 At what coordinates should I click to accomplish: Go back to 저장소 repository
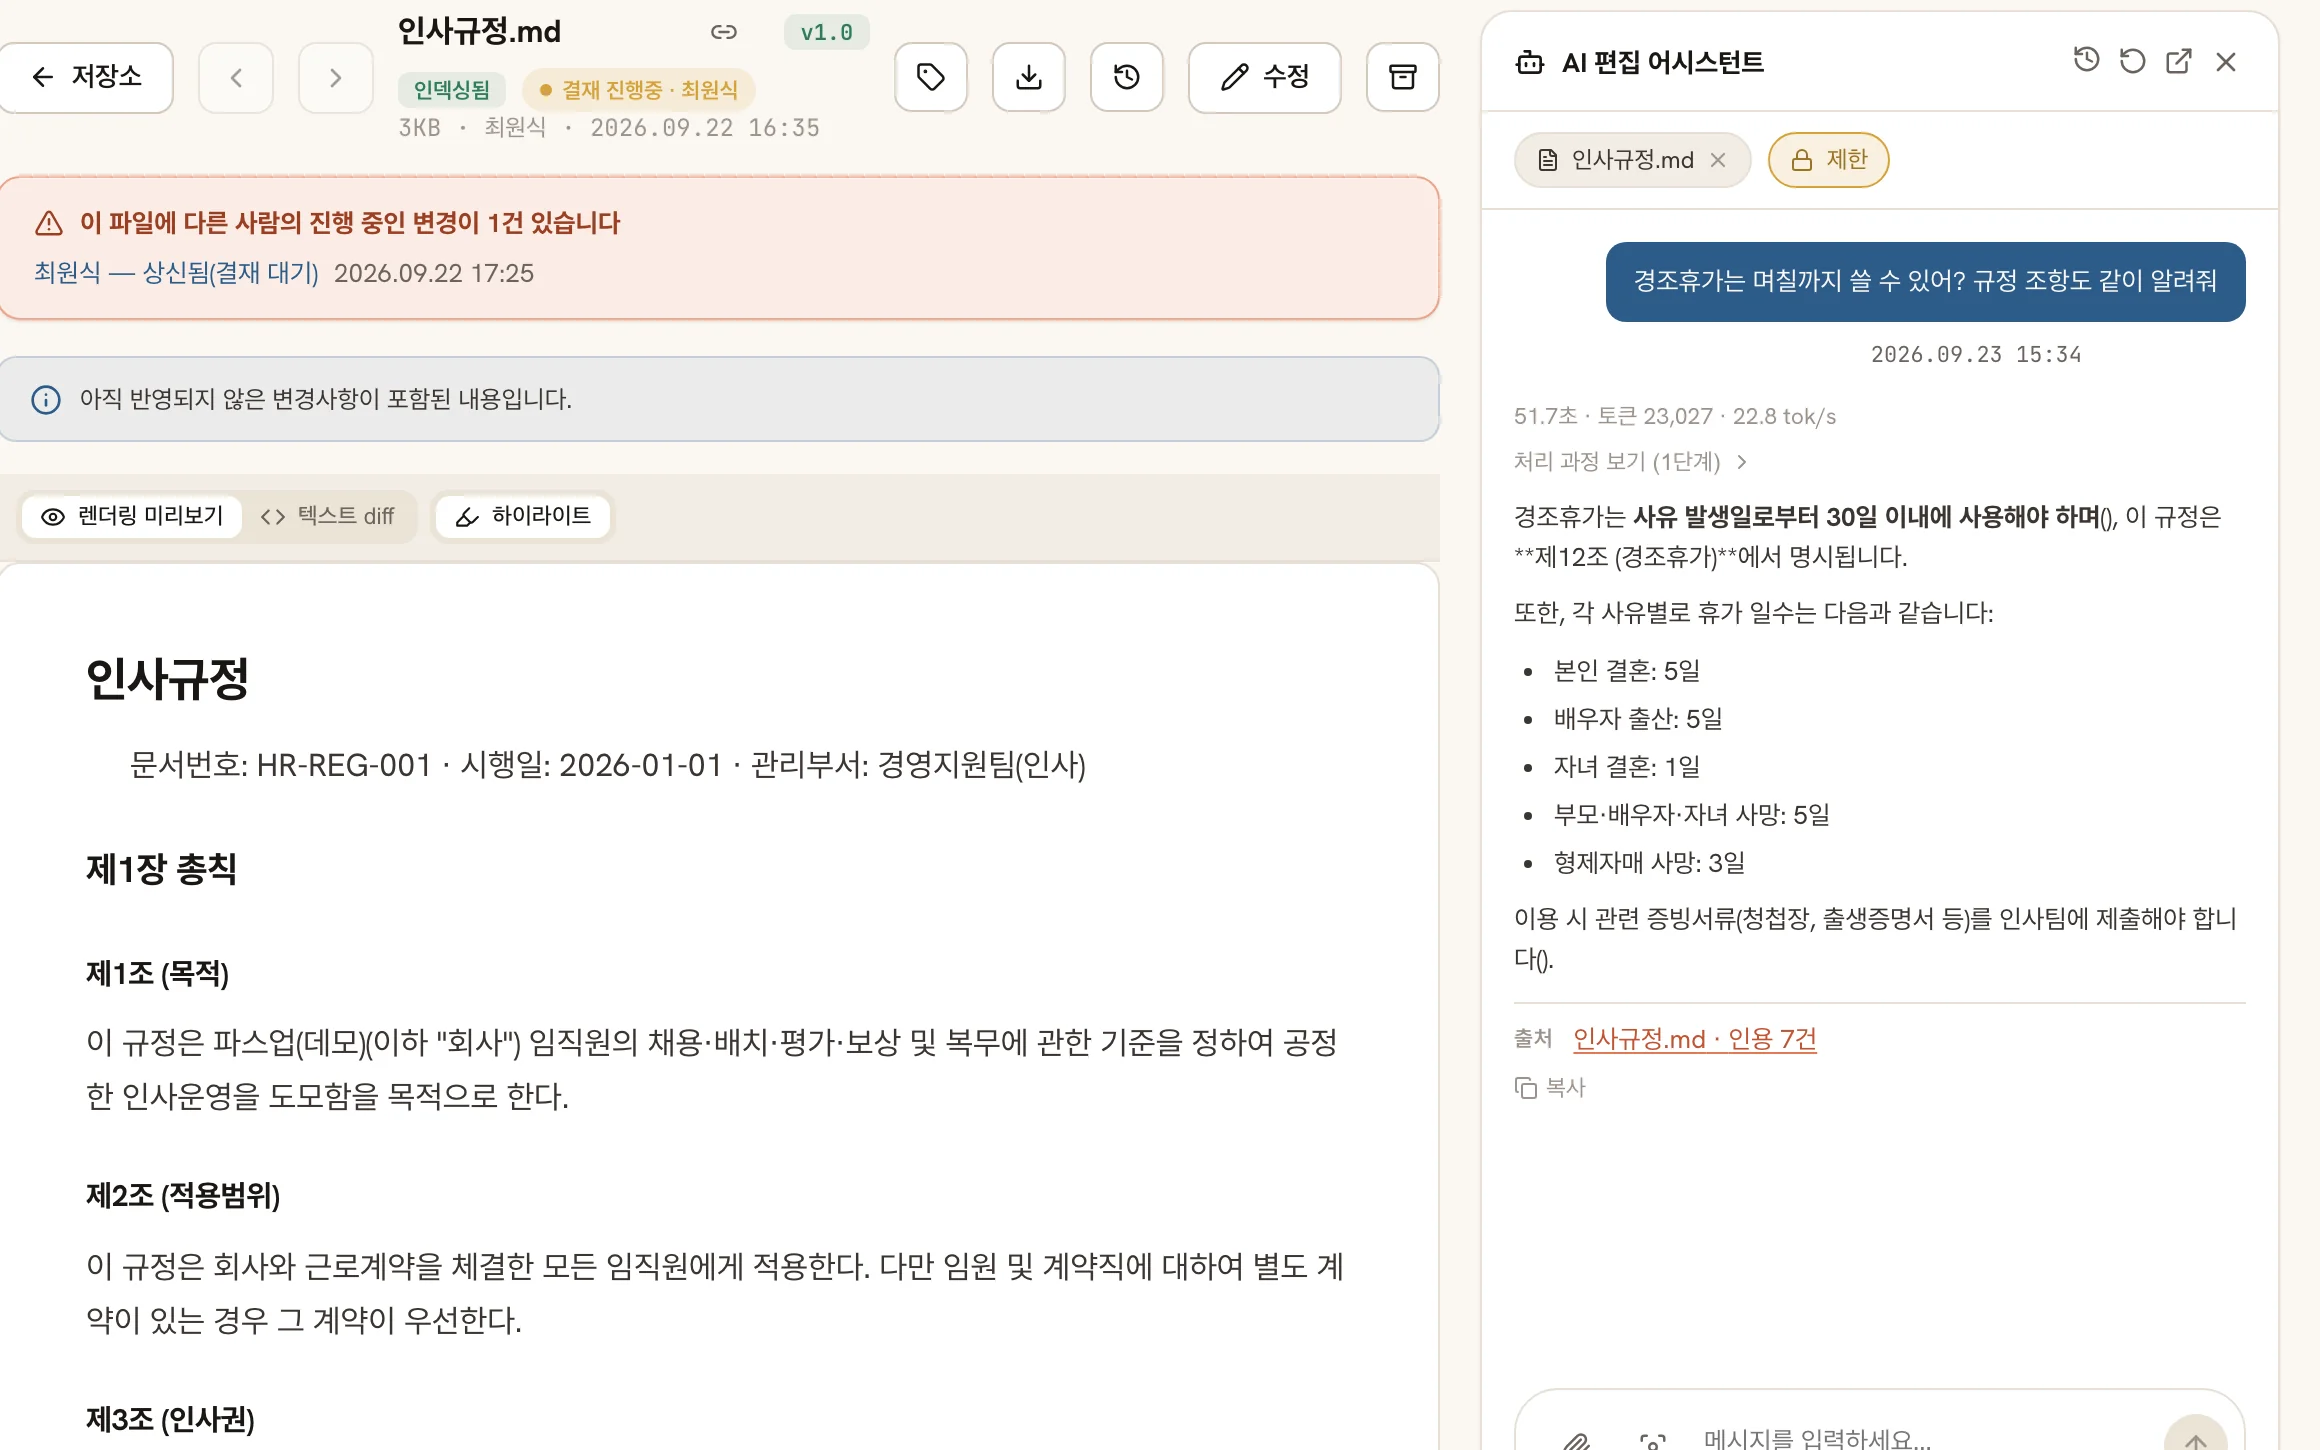click(86, 77)
